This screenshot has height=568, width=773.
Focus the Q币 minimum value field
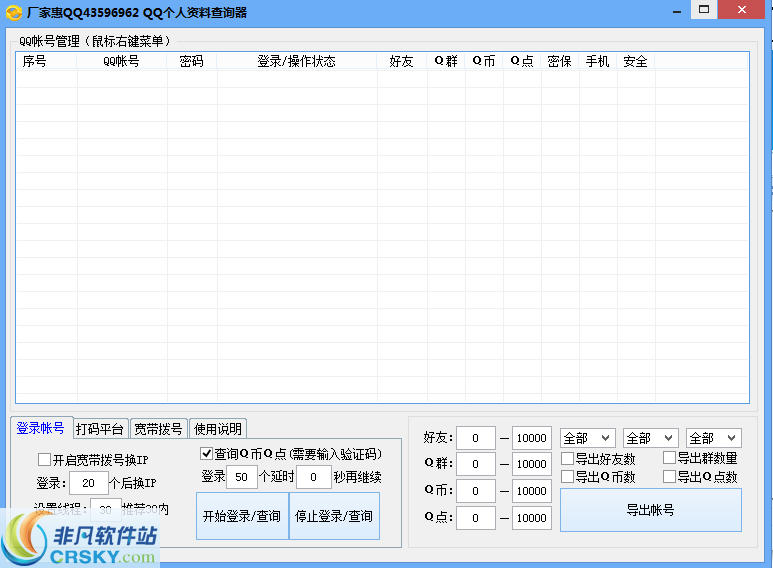pos(476,491)
